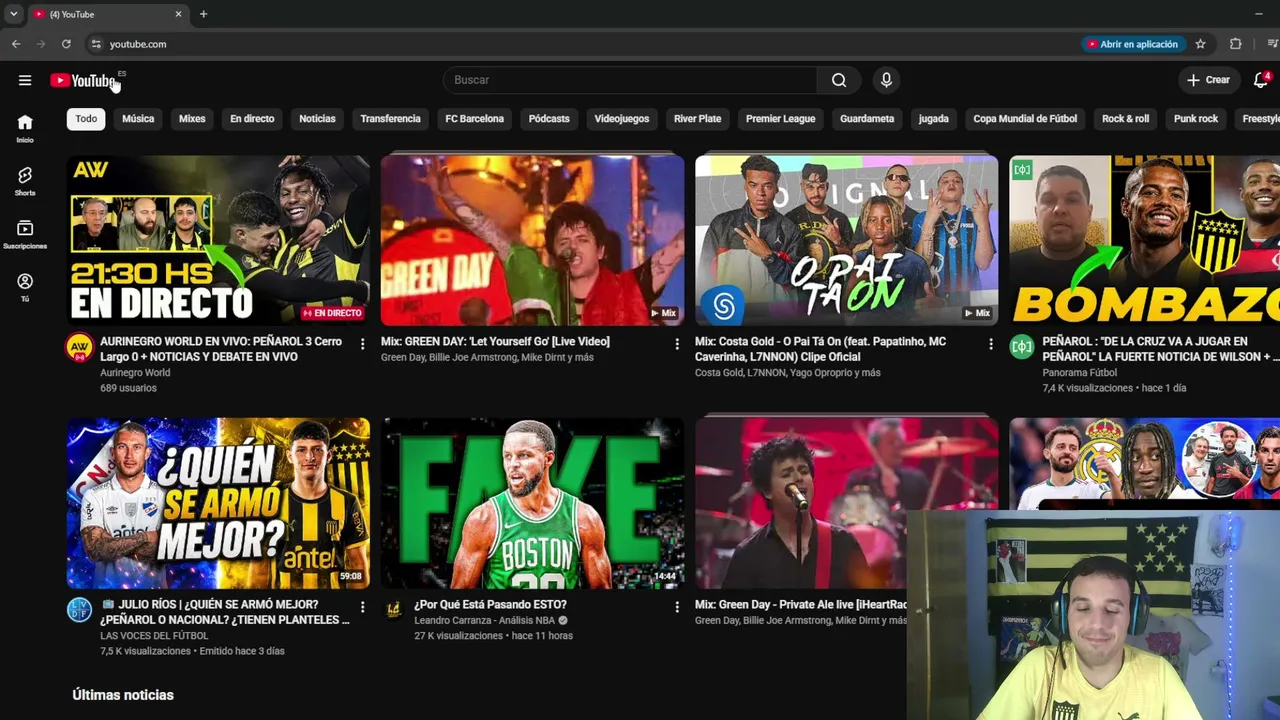Image resolution: width=1280 pixels, height=720 pixels.
Task: Click into the Buscar search field
Action: (630, 80)
